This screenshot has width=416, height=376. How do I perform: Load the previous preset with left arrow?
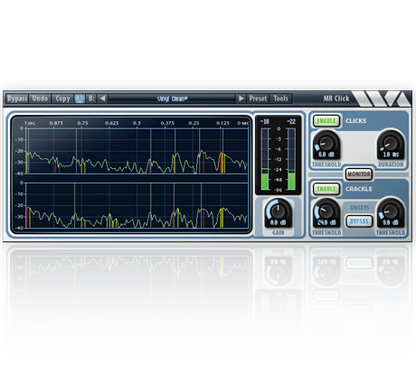click(x=103, y=98)
